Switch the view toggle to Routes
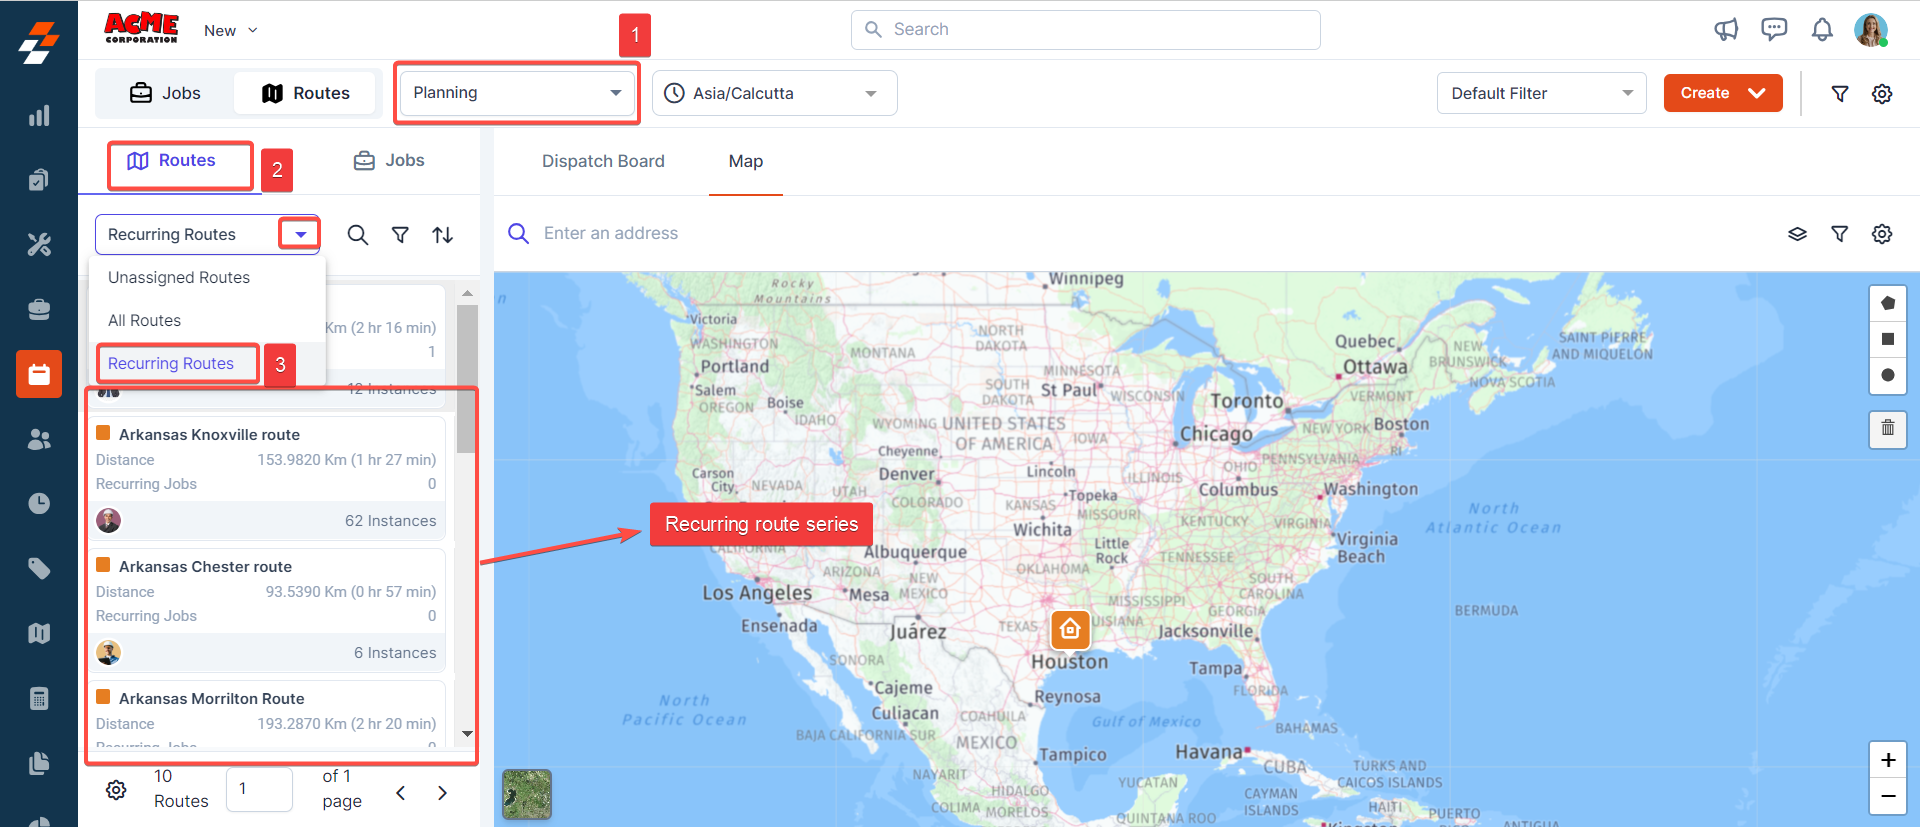The image size is (1920, 827). [306, 93]
